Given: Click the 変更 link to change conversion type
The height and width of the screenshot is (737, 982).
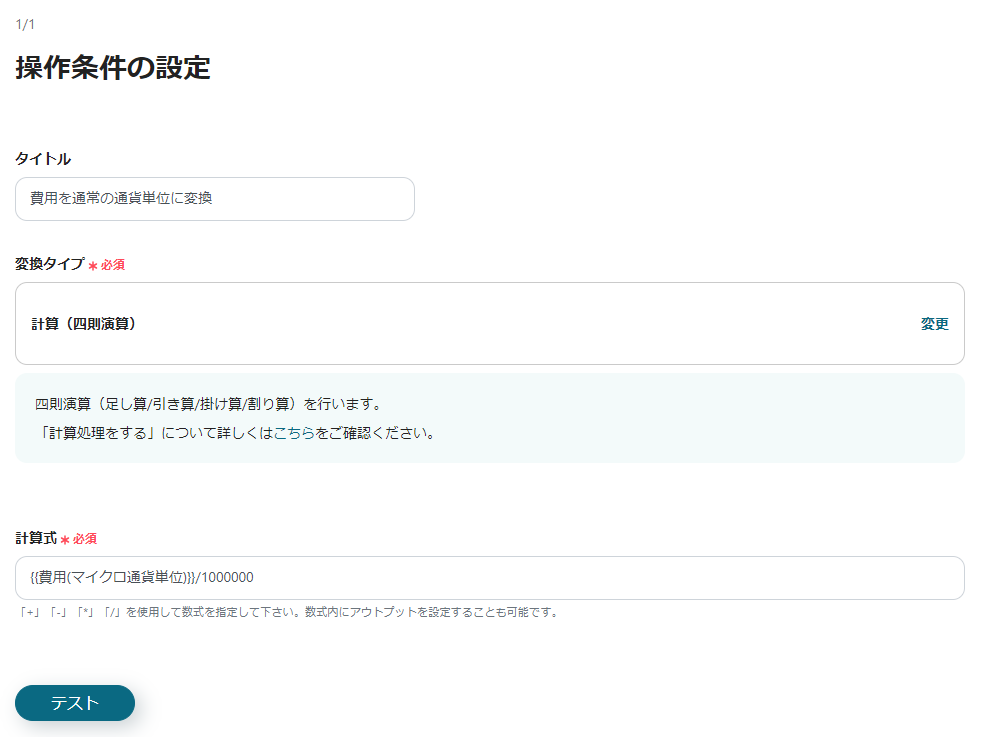Looking at the screenshot, I should [933, 323].
